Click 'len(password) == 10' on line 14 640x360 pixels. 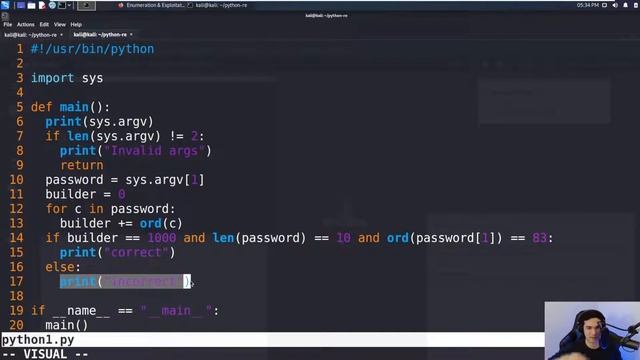coord(281,238)
